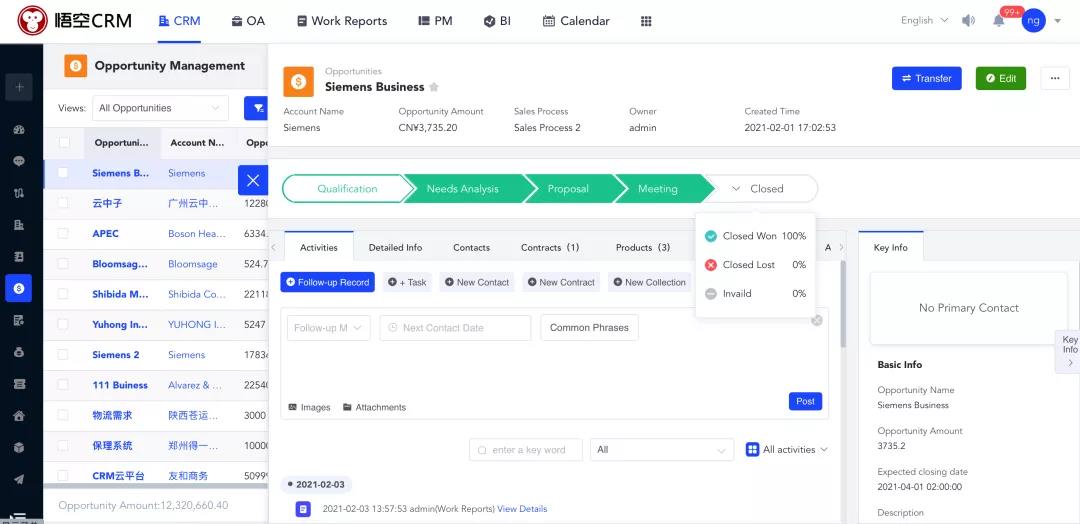Close the detail panel with the X button
Image resolution: width=1080 pixels, height=524 pixels.
tap(253, 180)
